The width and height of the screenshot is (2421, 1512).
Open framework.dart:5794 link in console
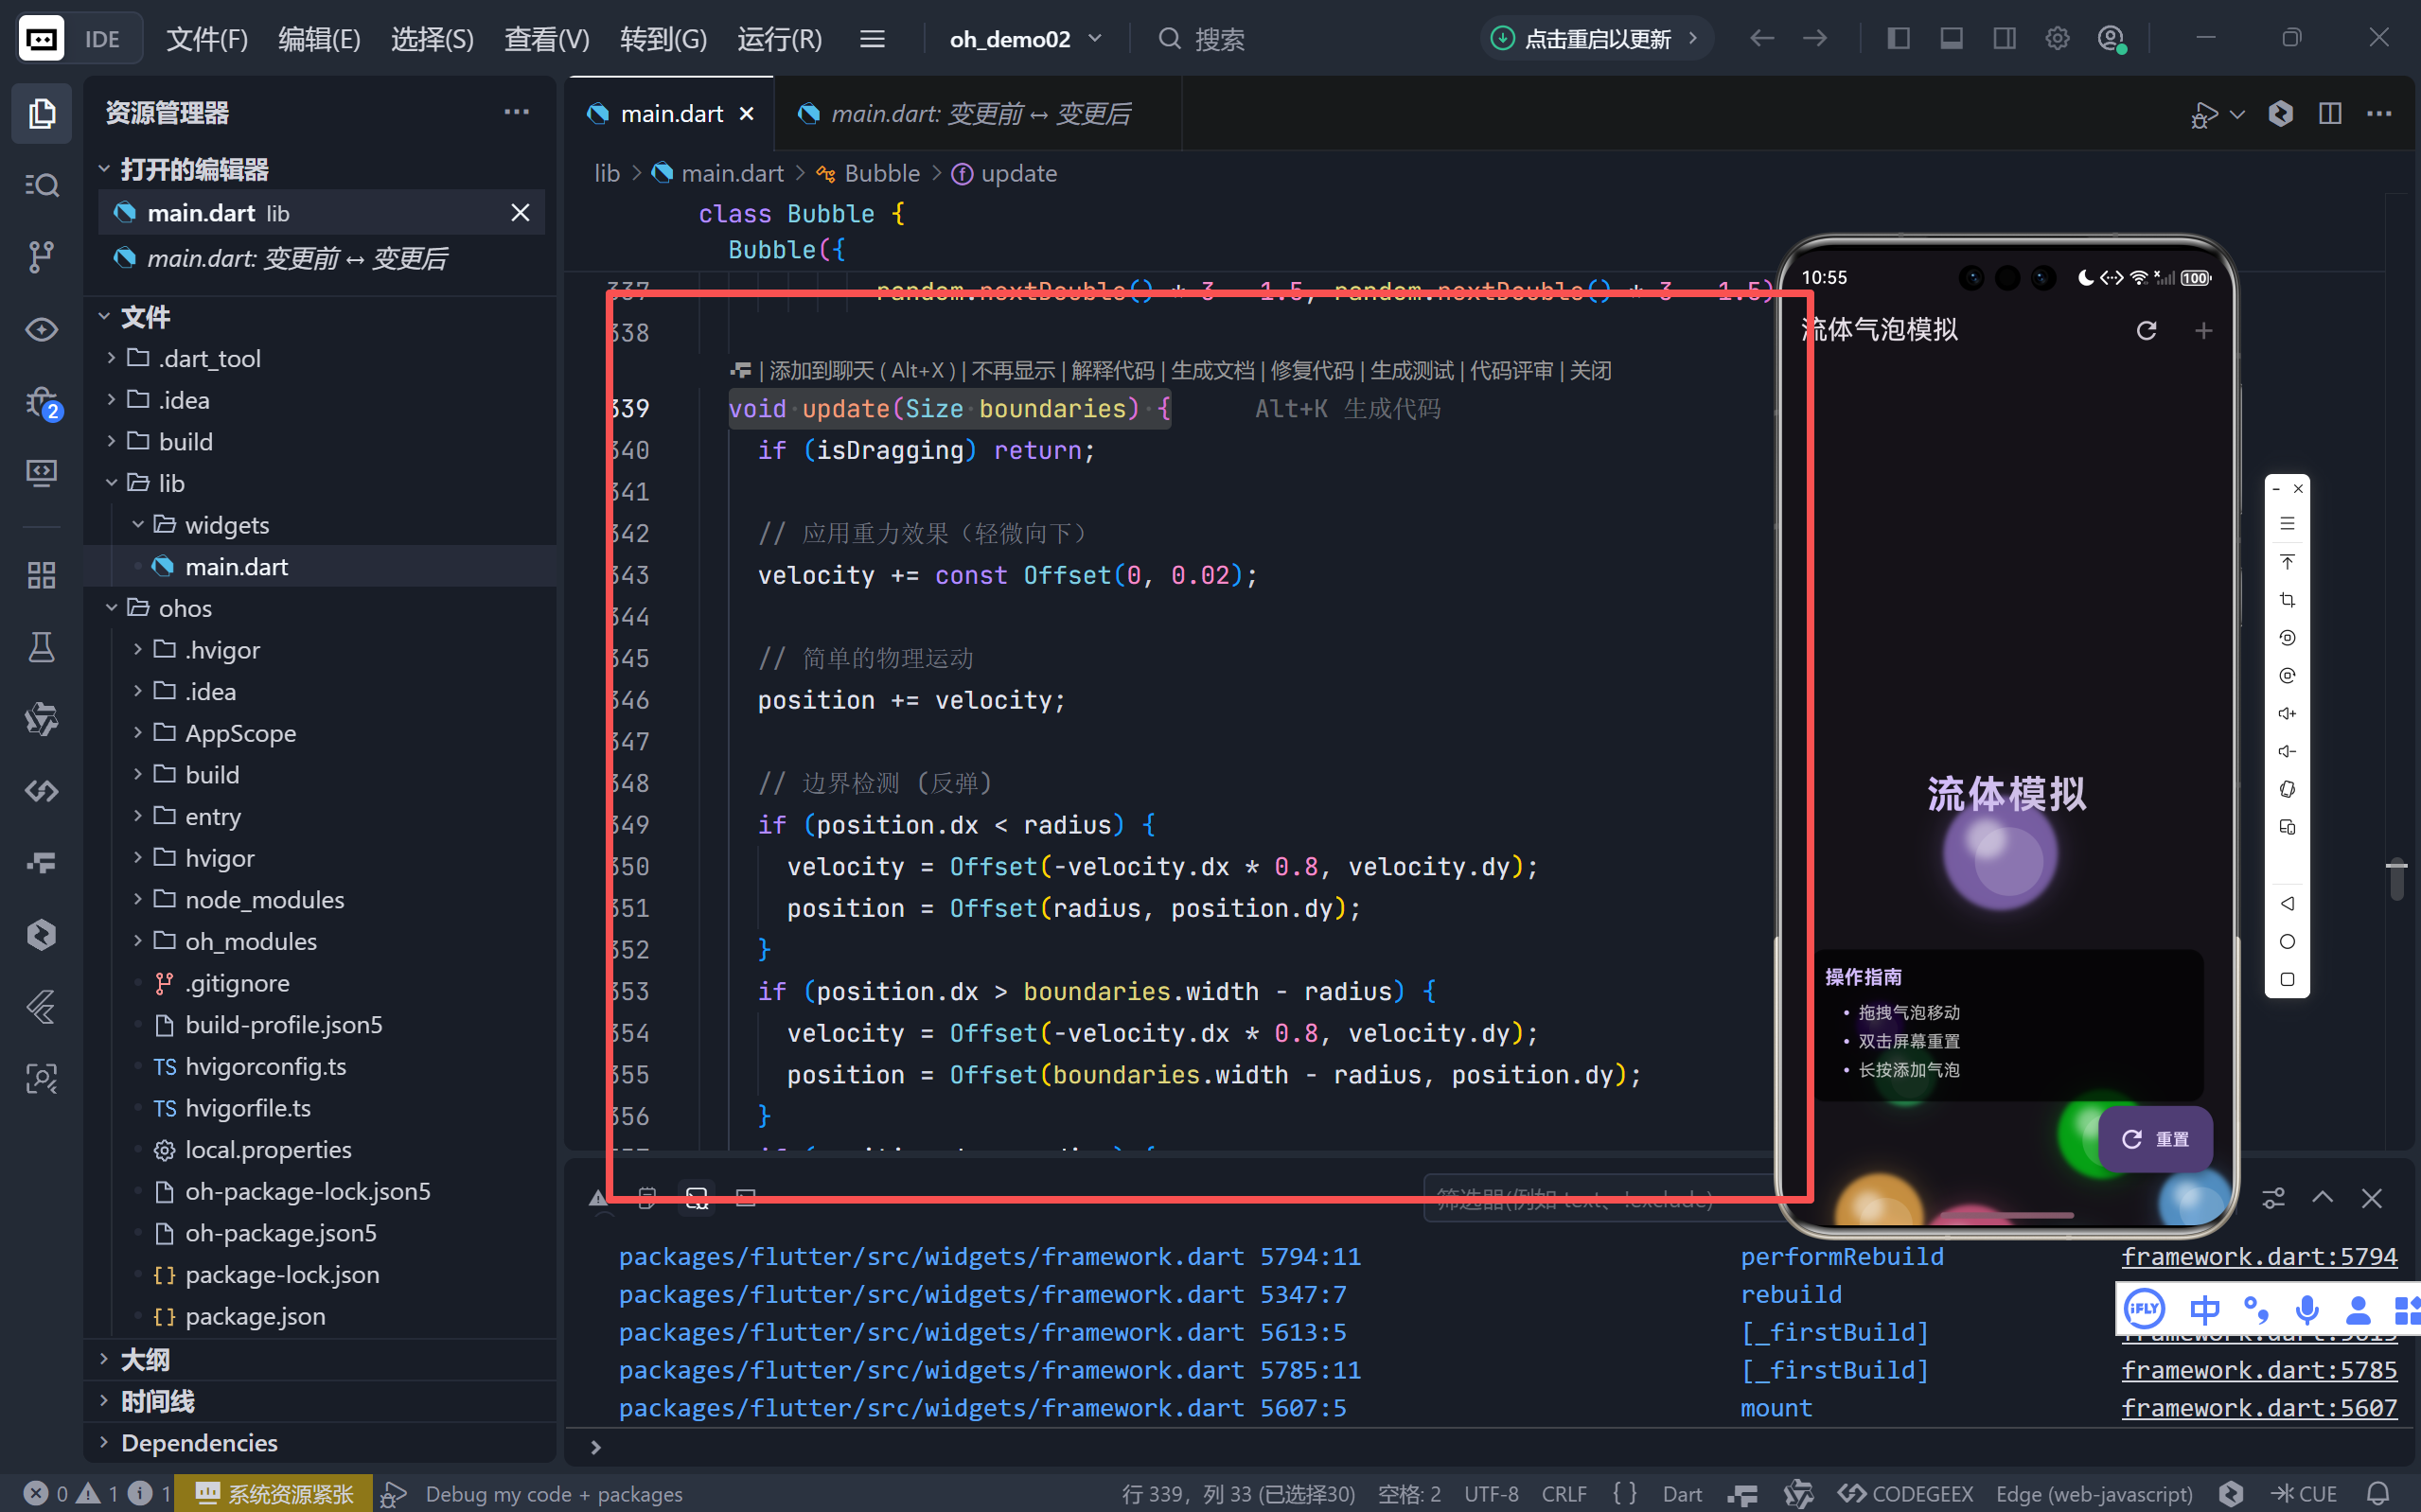pos(2258,1256)
